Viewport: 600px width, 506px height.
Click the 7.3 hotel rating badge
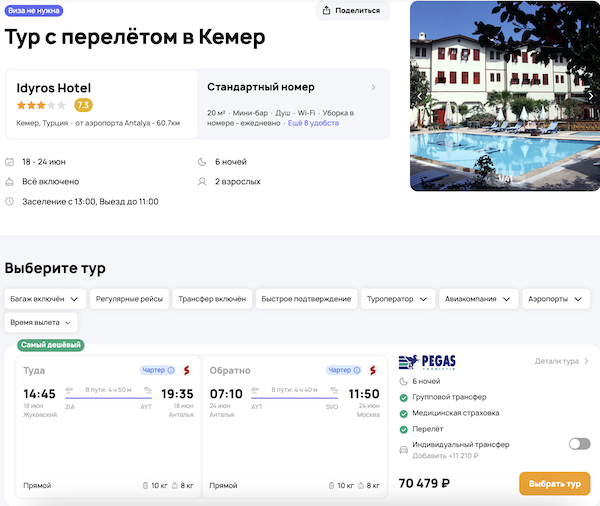(x=83, y=105)
